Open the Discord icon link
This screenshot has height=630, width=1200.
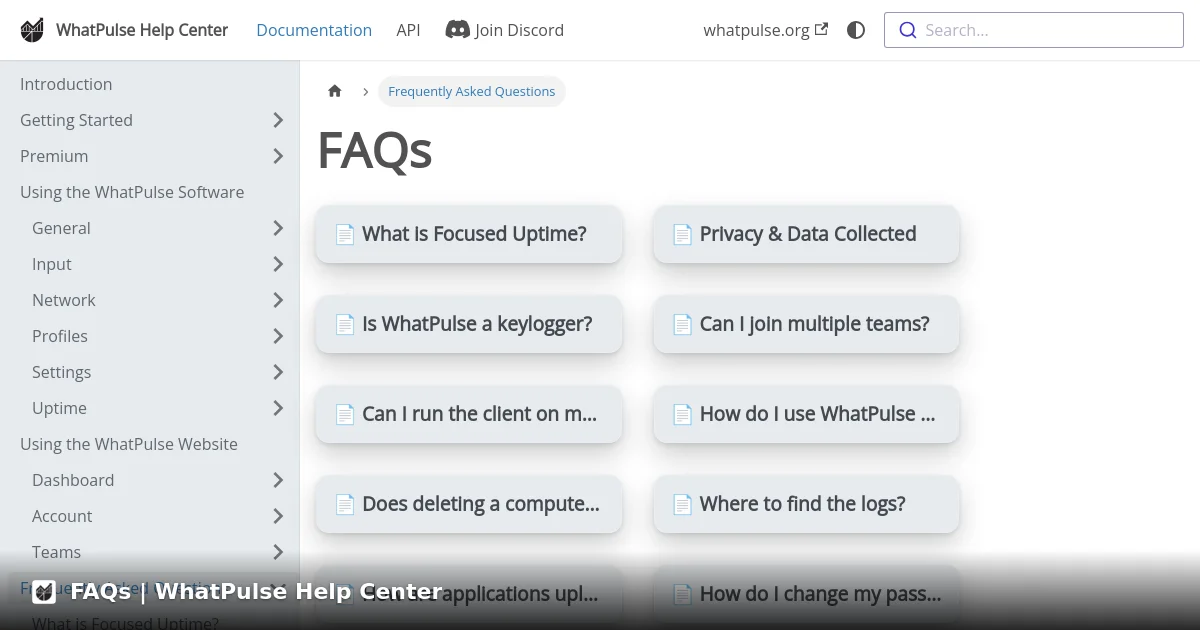[x=457, y=30]
